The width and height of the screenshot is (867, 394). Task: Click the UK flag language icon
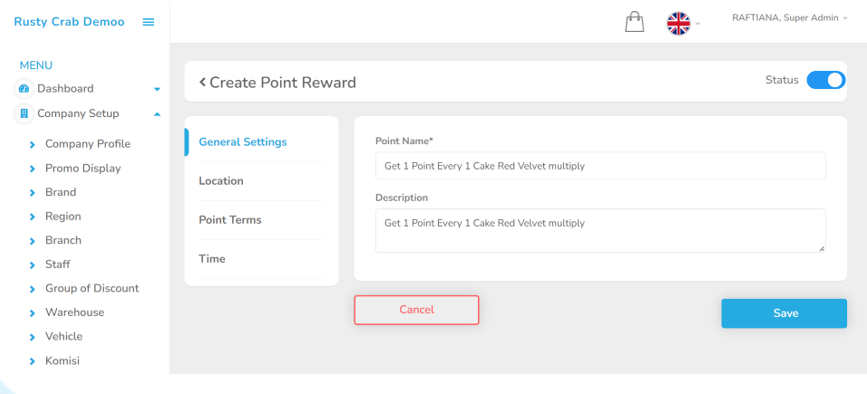point(678,24)
